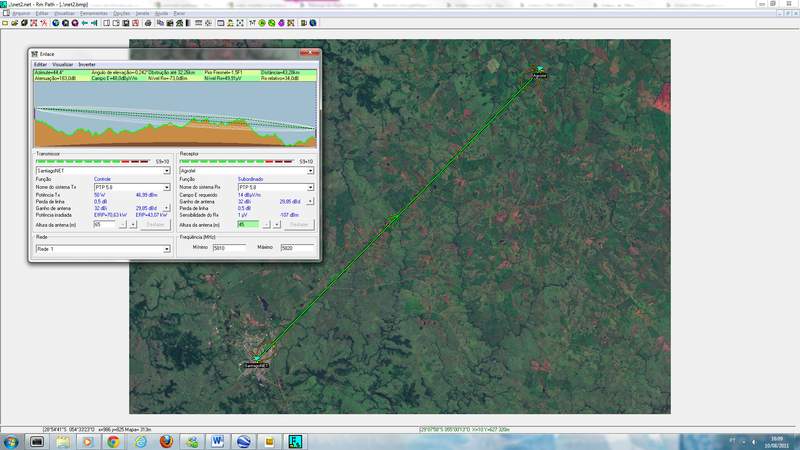Open the Ajuda menu
The height and width of the screenshot is (450, 800).
[x=161, y=13]
